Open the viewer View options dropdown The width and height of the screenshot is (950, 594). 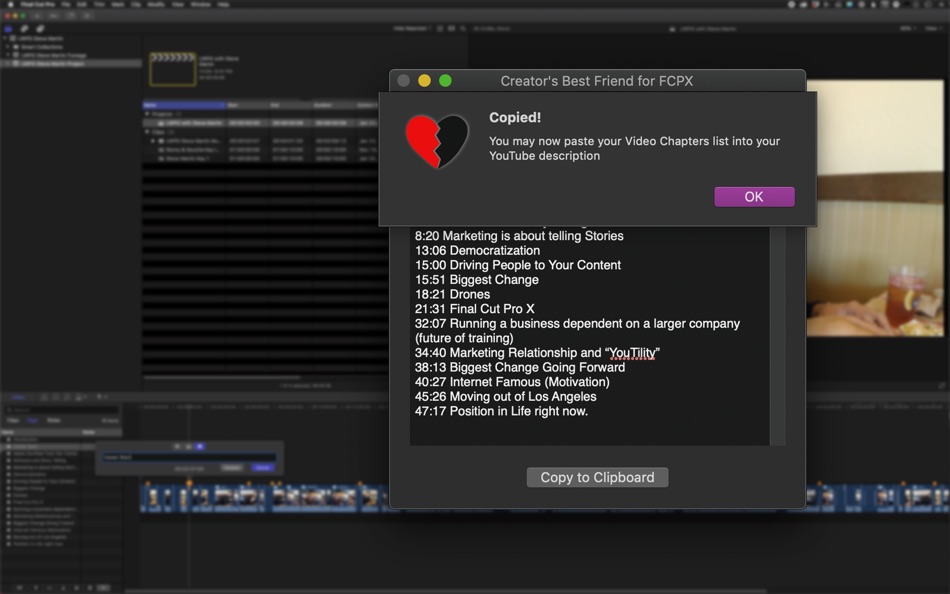click(x=933, y=28)
